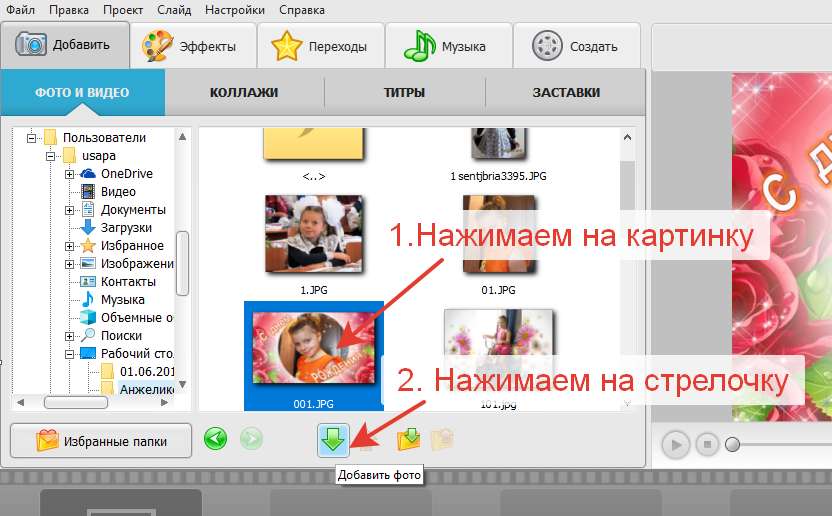Expand the Изображения tree node
The height and width of the screenshot is (516, 832).
click(70, 264)
